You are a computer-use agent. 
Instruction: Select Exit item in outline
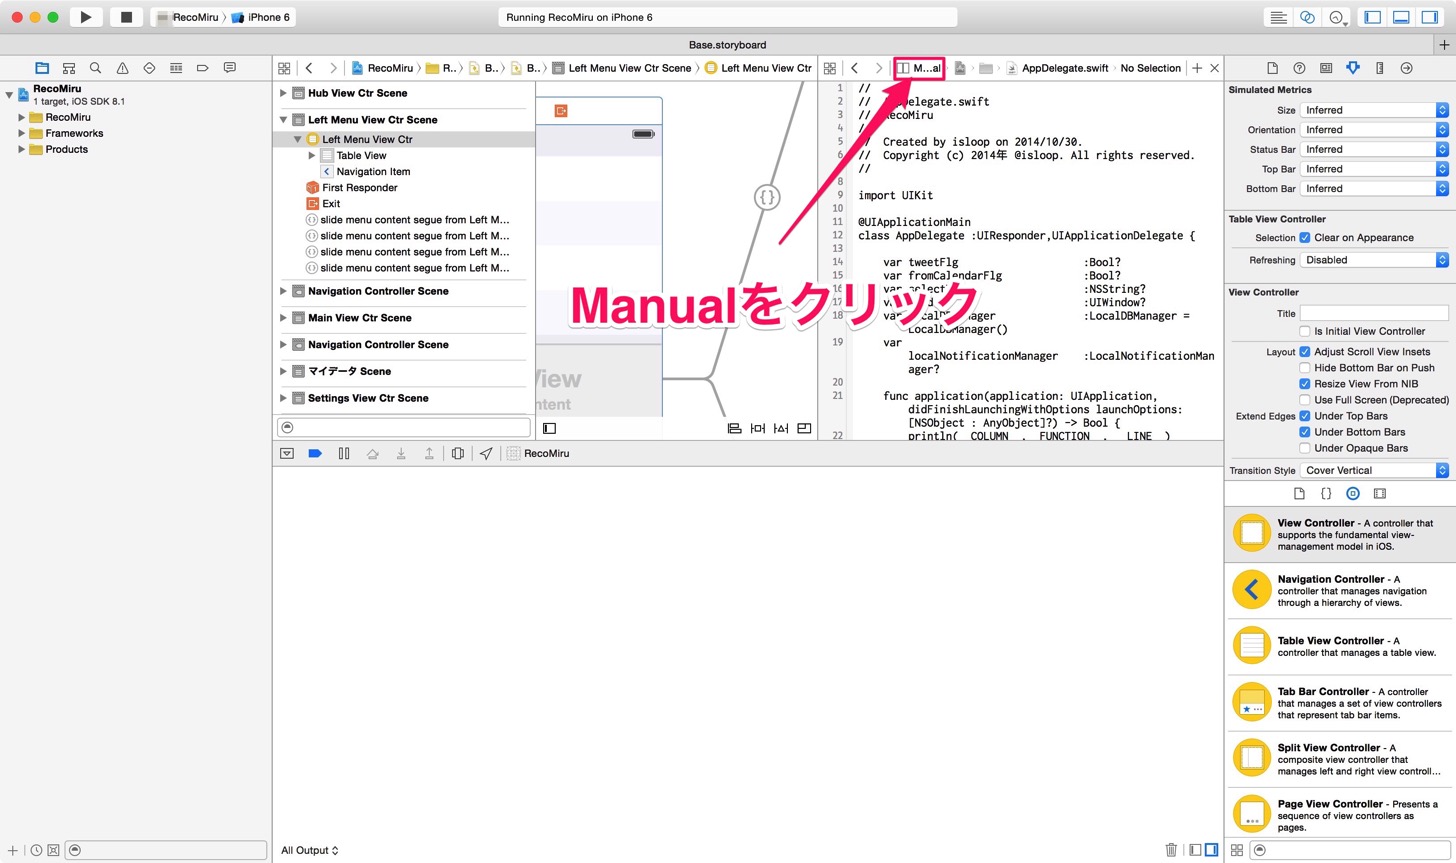pyautogui.click(x=331, y=203)
